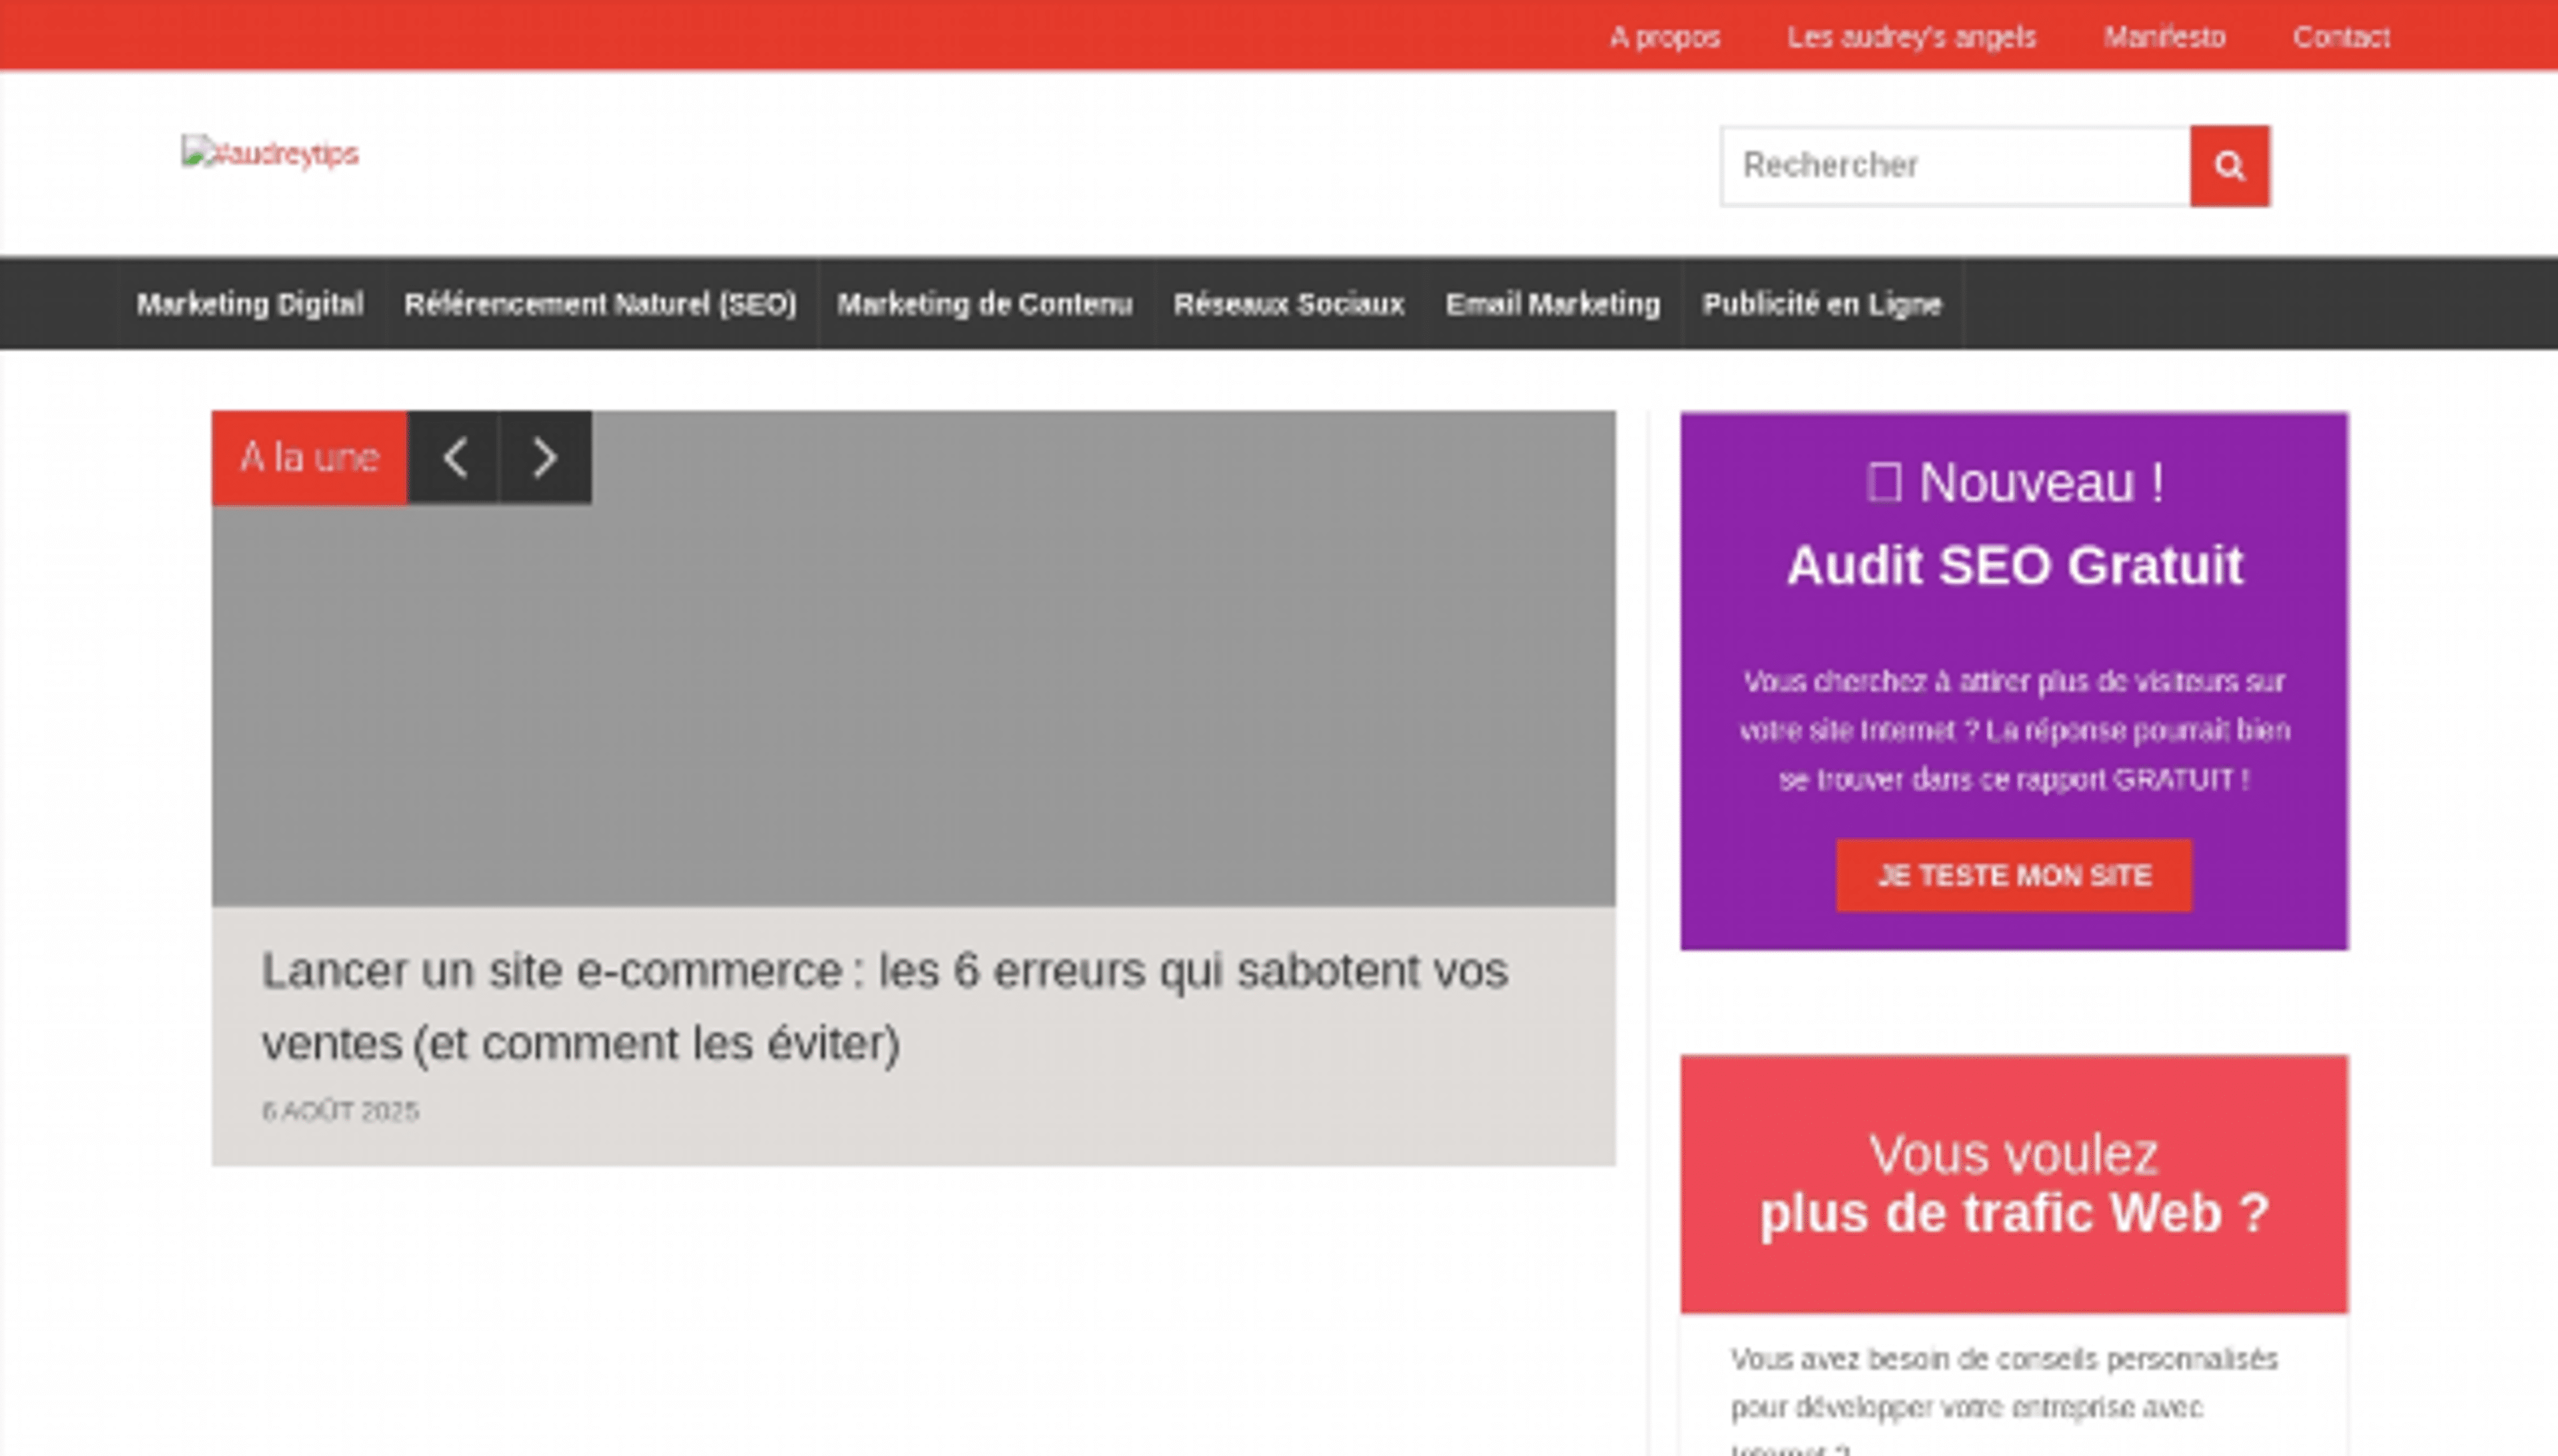Go to previous featured slide arrow
2558x1456 pixels.
454,458
